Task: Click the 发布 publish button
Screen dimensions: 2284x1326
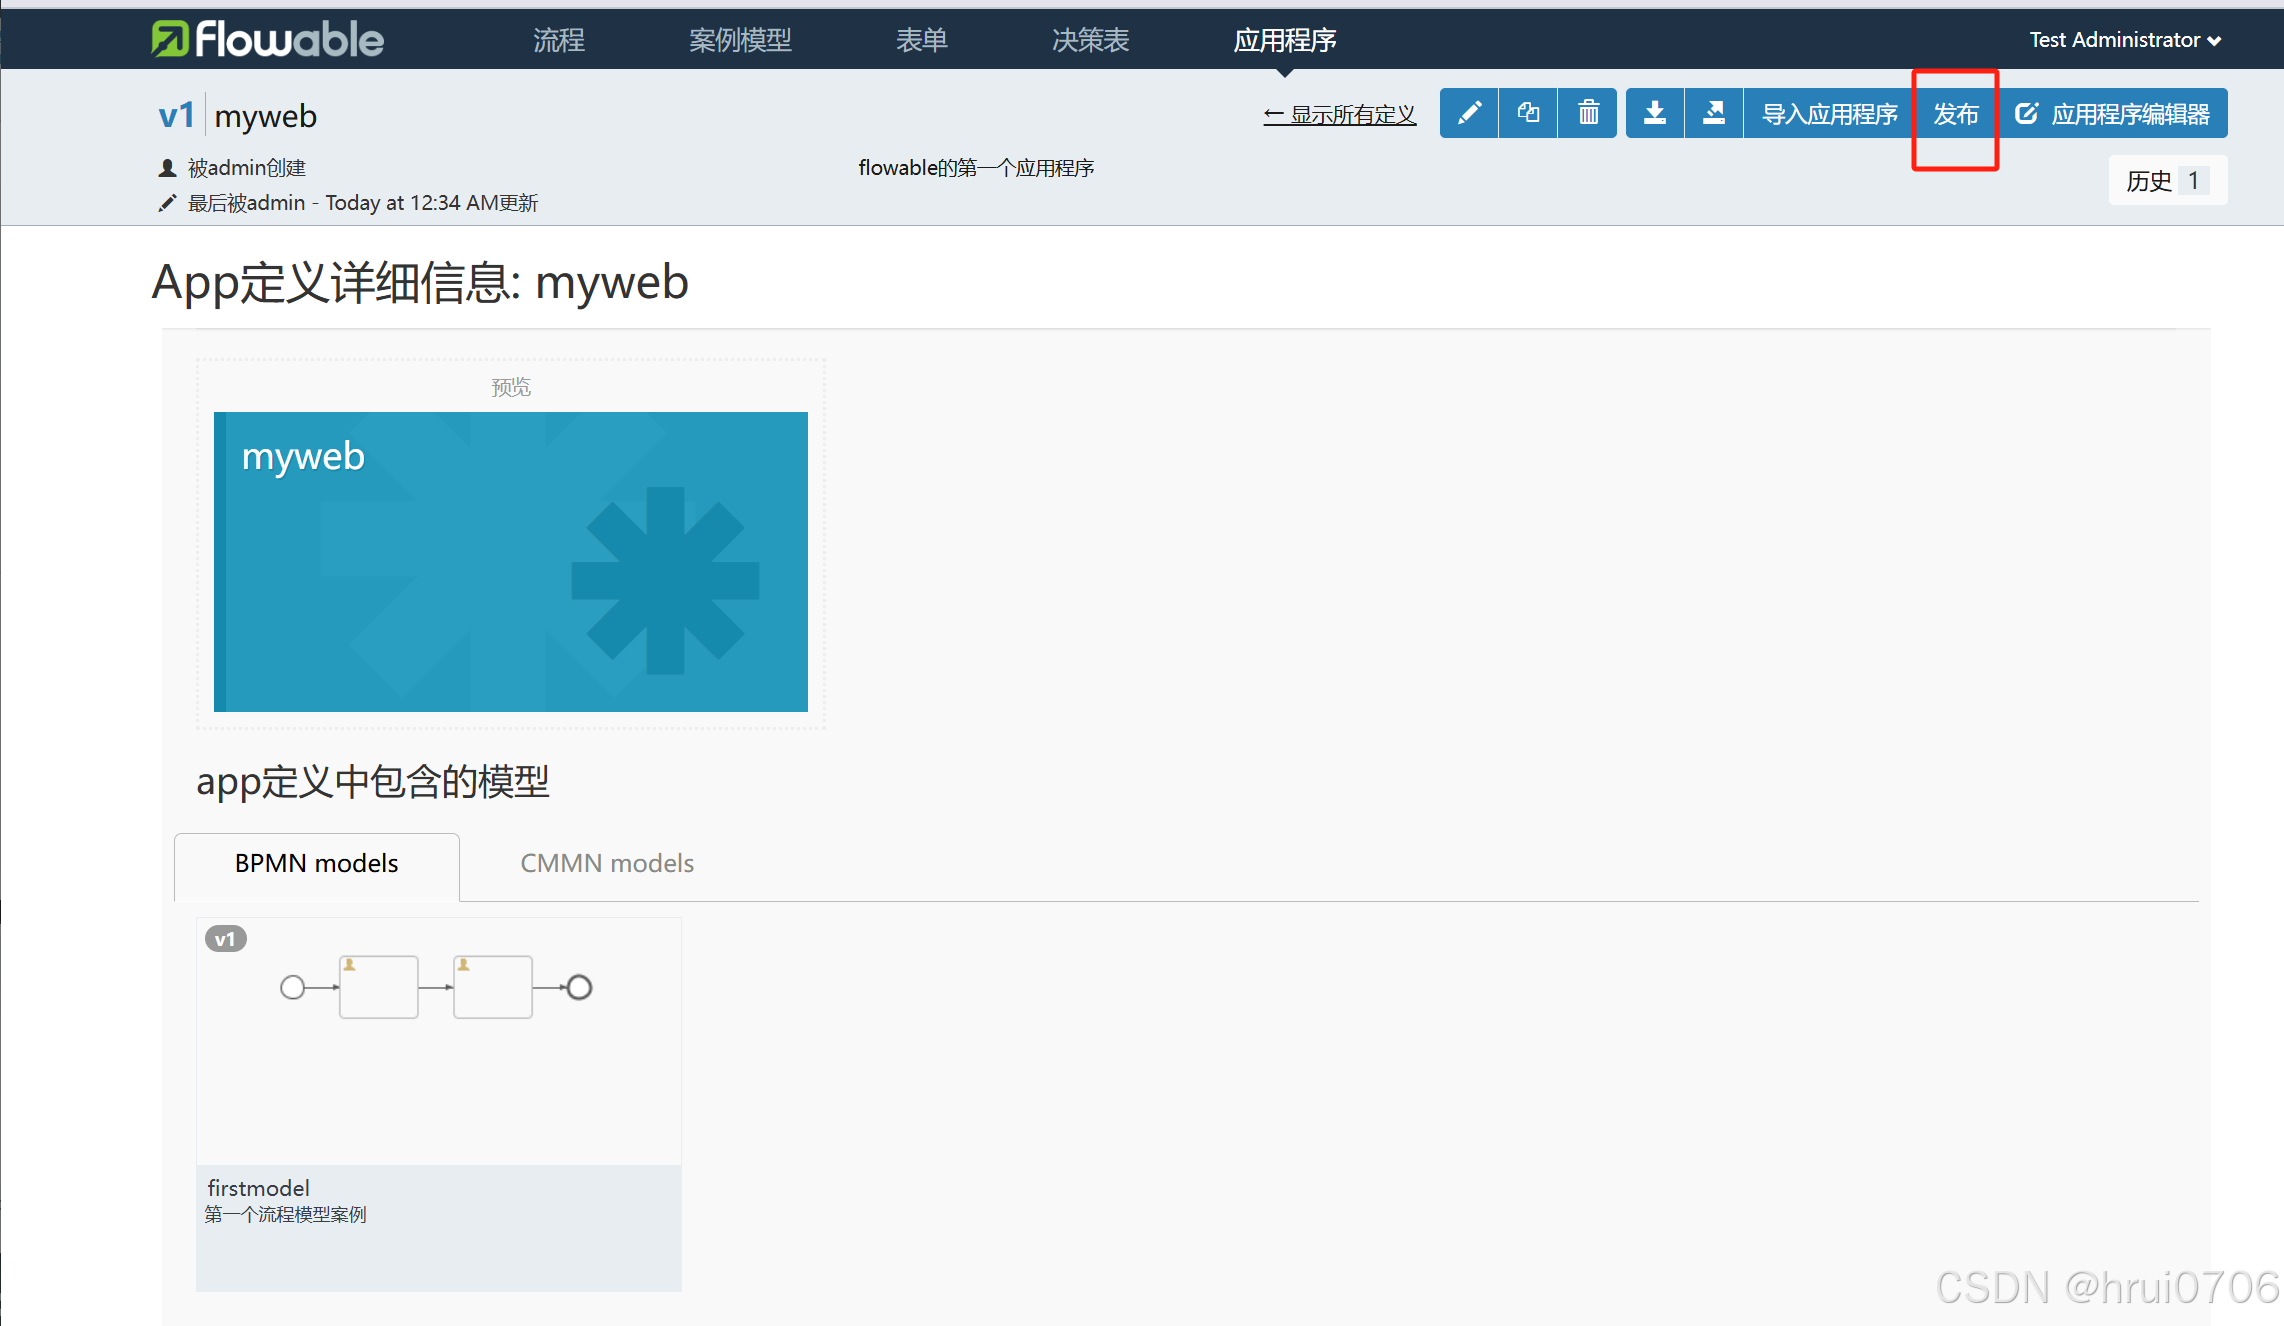Action: 1955,113
